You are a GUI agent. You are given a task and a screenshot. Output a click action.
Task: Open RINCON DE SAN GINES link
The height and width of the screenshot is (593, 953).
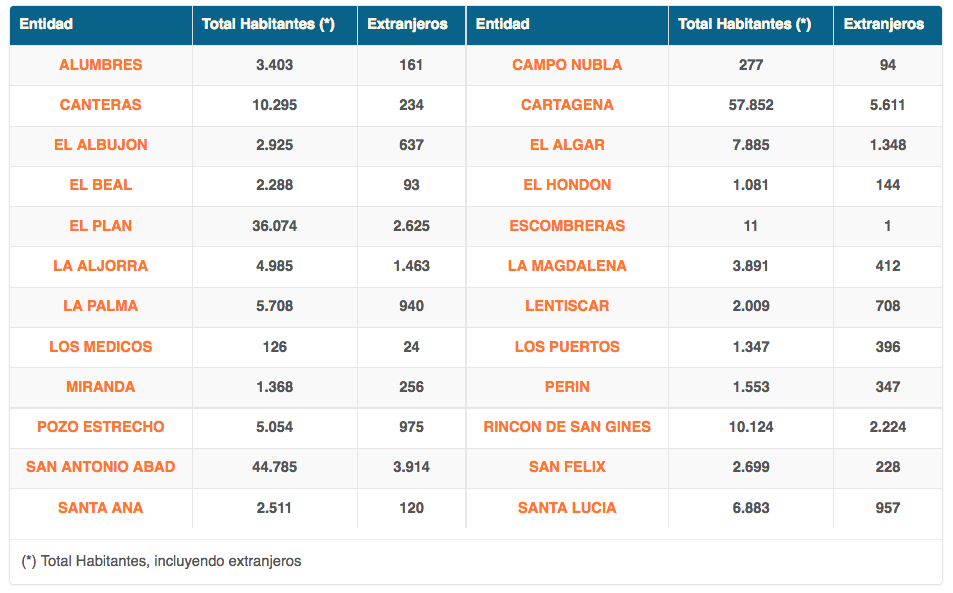point(567,427)
